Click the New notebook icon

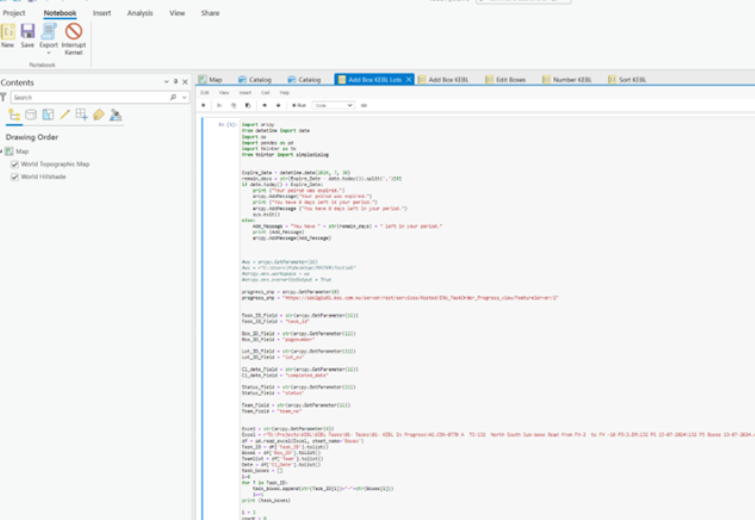coord(8,31)
